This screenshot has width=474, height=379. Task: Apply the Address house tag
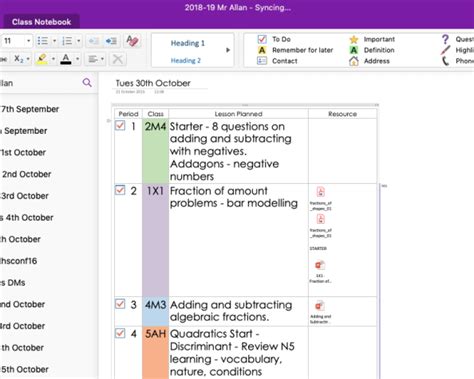tap(369, 61)
